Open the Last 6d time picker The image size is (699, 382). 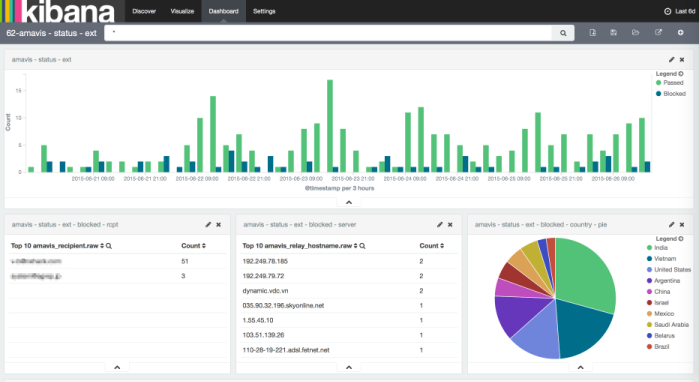tap(679, 11)
